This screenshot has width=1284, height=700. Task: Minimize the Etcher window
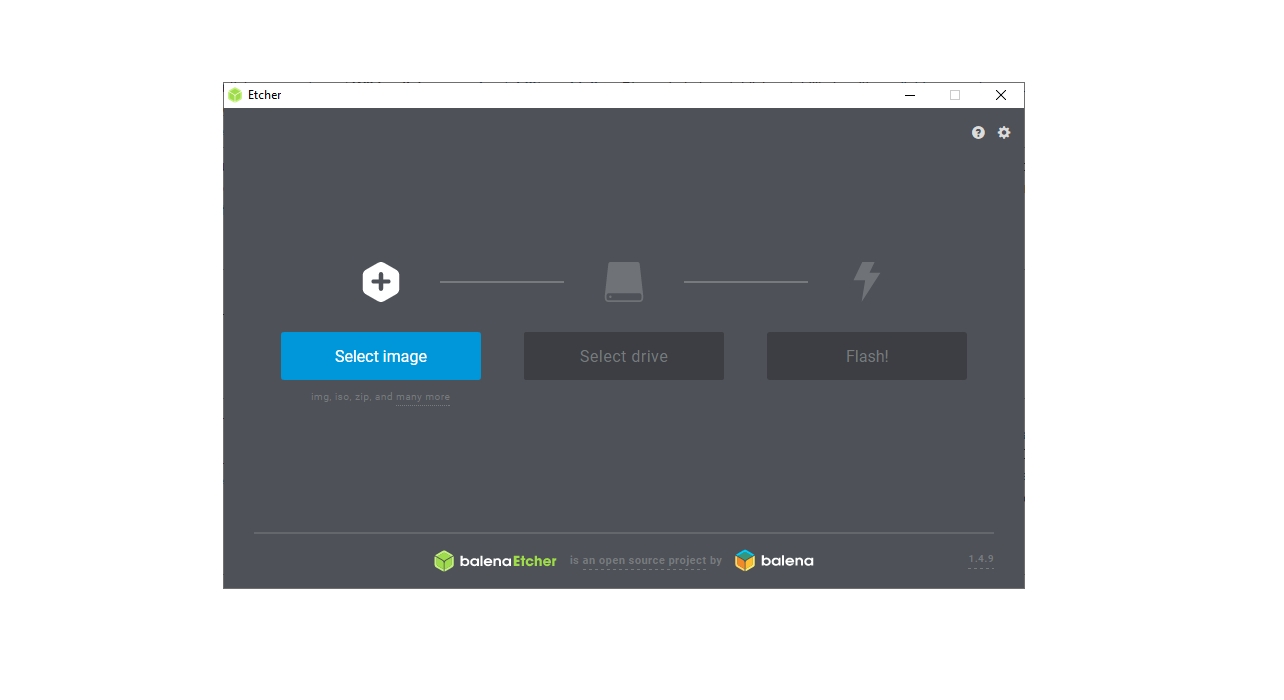[910, 95]
